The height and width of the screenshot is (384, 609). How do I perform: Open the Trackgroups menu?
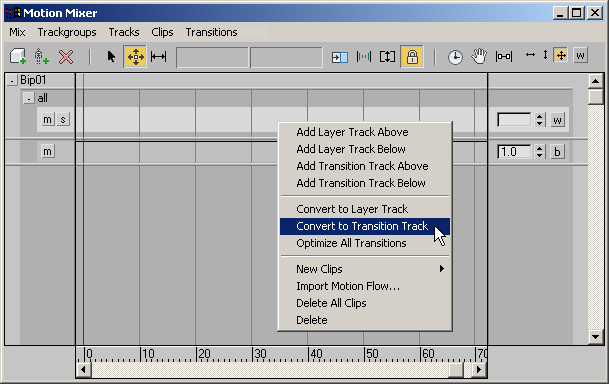[x=67, y=32]
